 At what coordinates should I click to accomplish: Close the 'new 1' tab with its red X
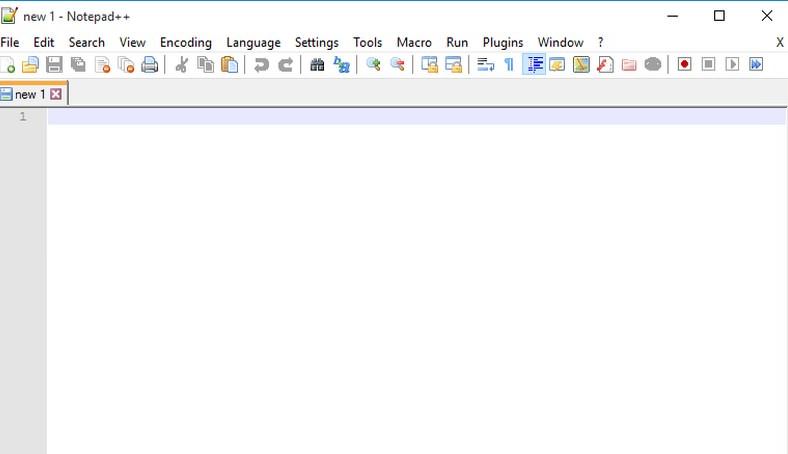coord(56,94)
